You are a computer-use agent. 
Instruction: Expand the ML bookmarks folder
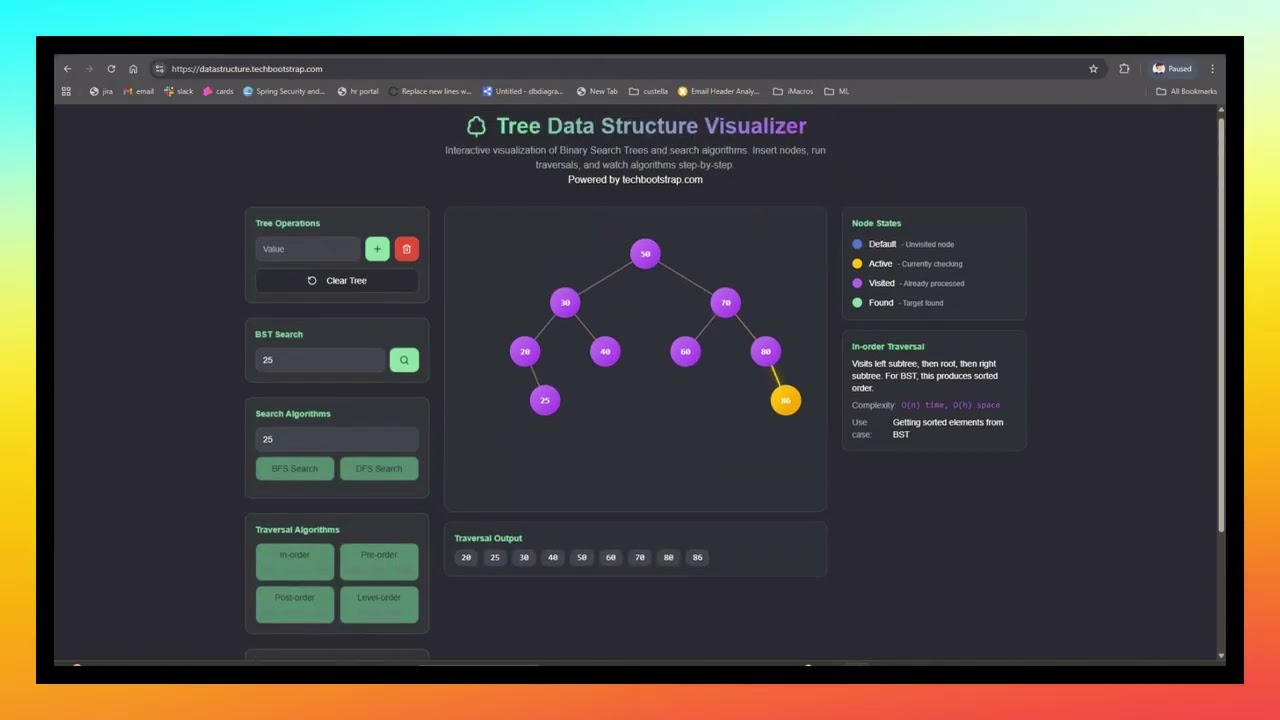click(837, 91)
